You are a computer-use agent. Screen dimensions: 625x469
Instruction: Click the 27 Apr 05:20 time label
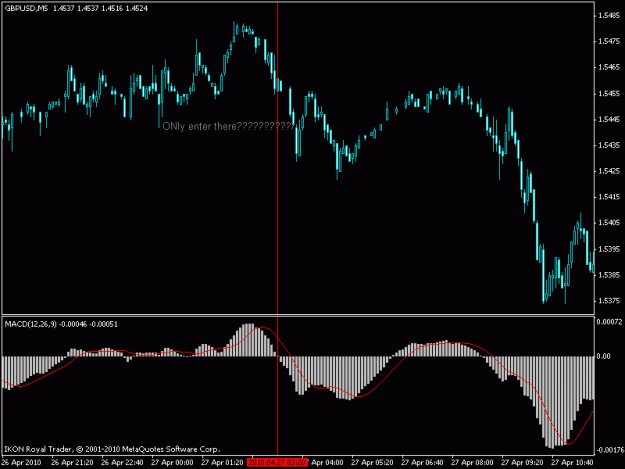click(x=372, y=463)
